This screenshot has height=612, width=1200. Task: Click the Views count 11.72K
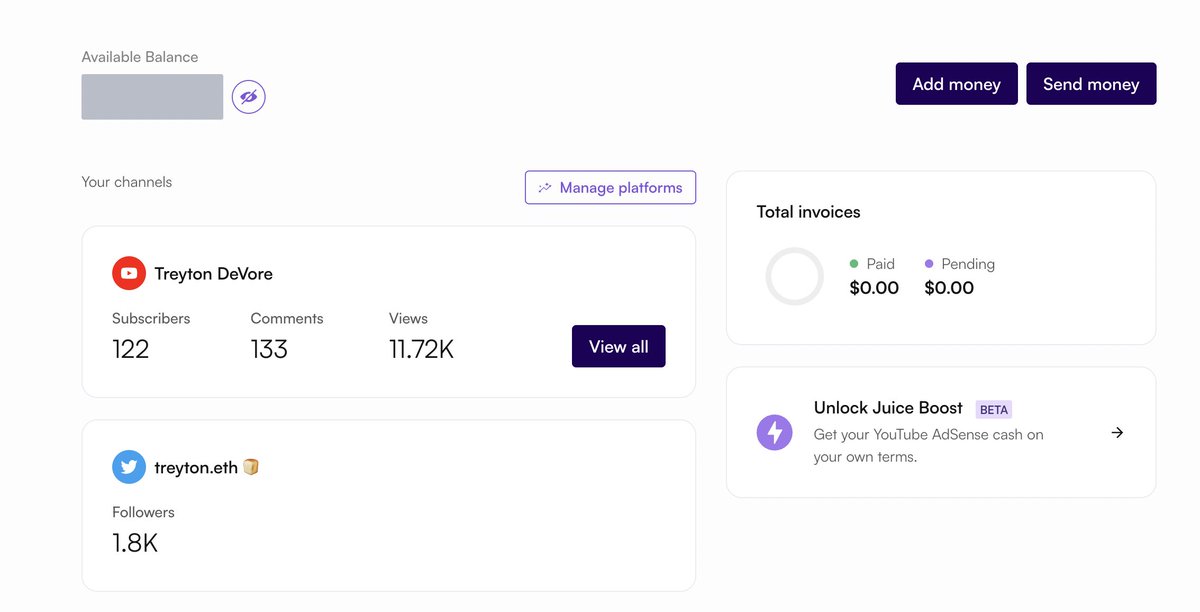tap(421, 349)
